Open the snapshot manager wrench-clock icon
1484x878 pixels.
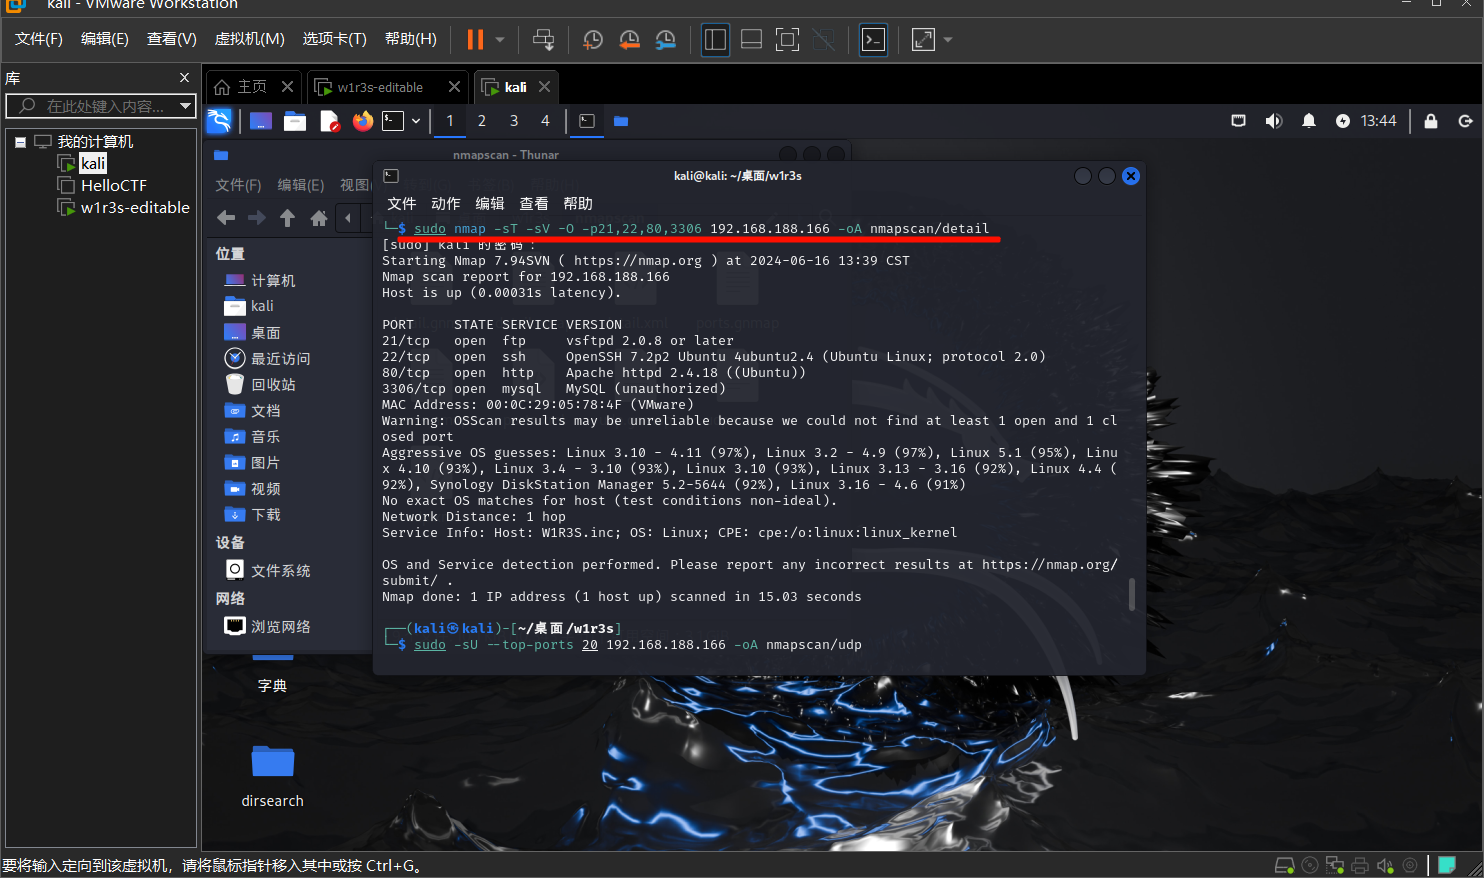coord(665,40)
